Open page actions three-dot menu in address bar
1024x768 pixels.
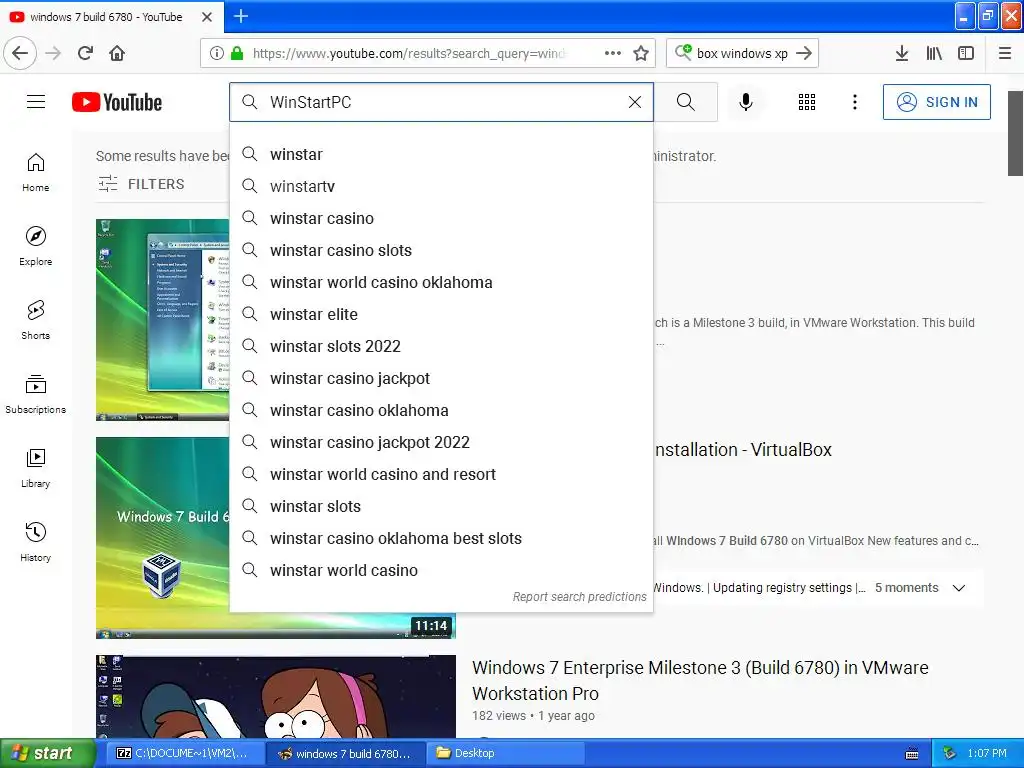(x=613, y=53)
